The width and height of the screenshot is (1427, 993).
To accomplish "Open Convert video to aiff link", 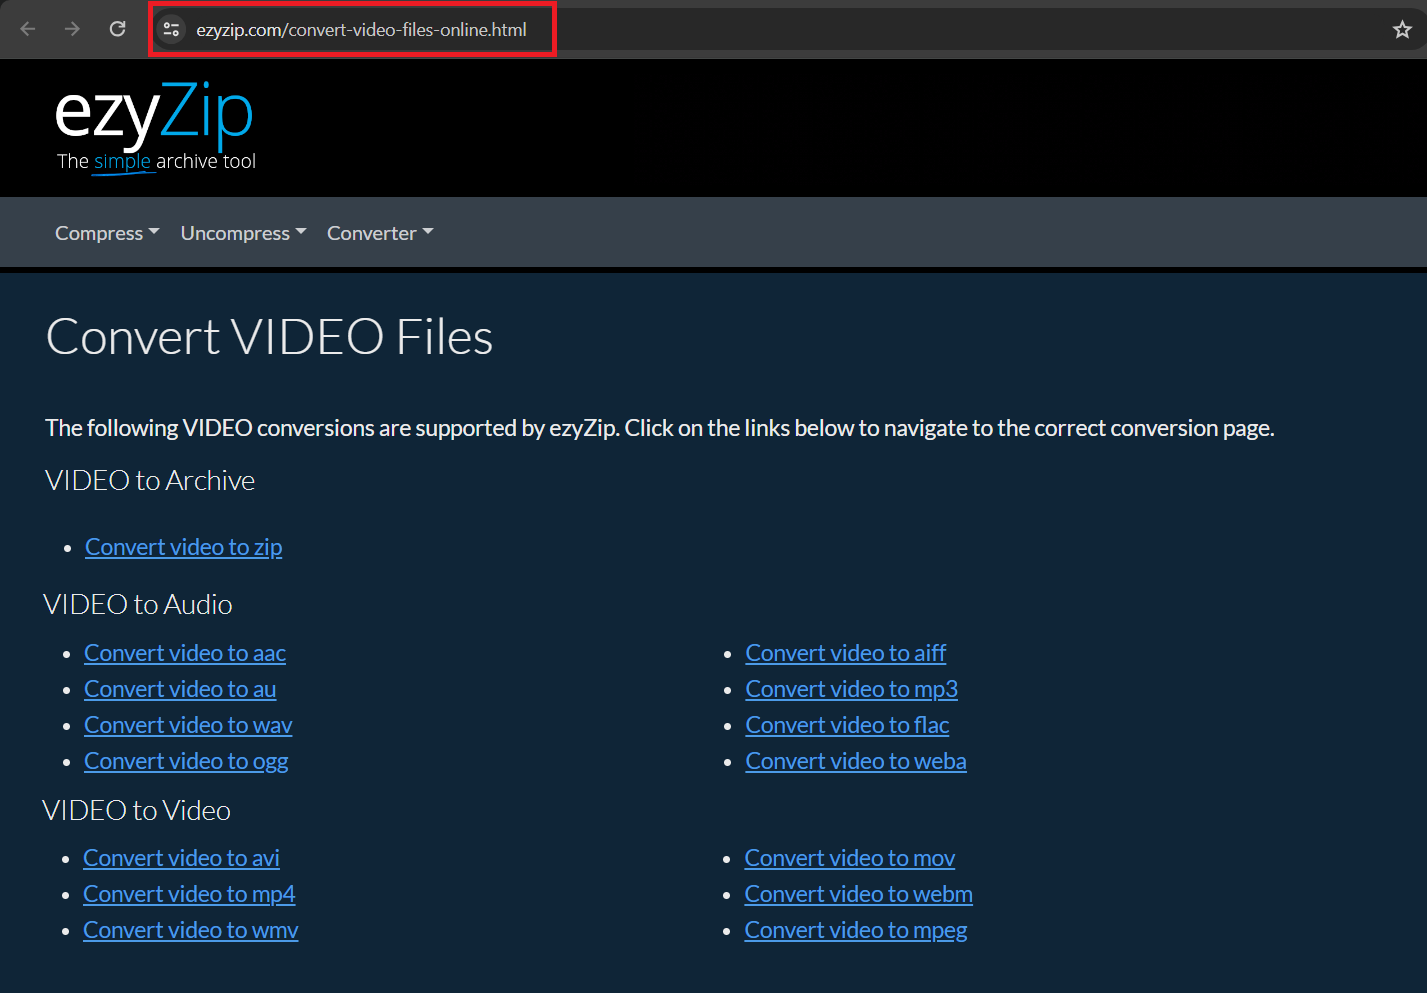I will (846, 653).
